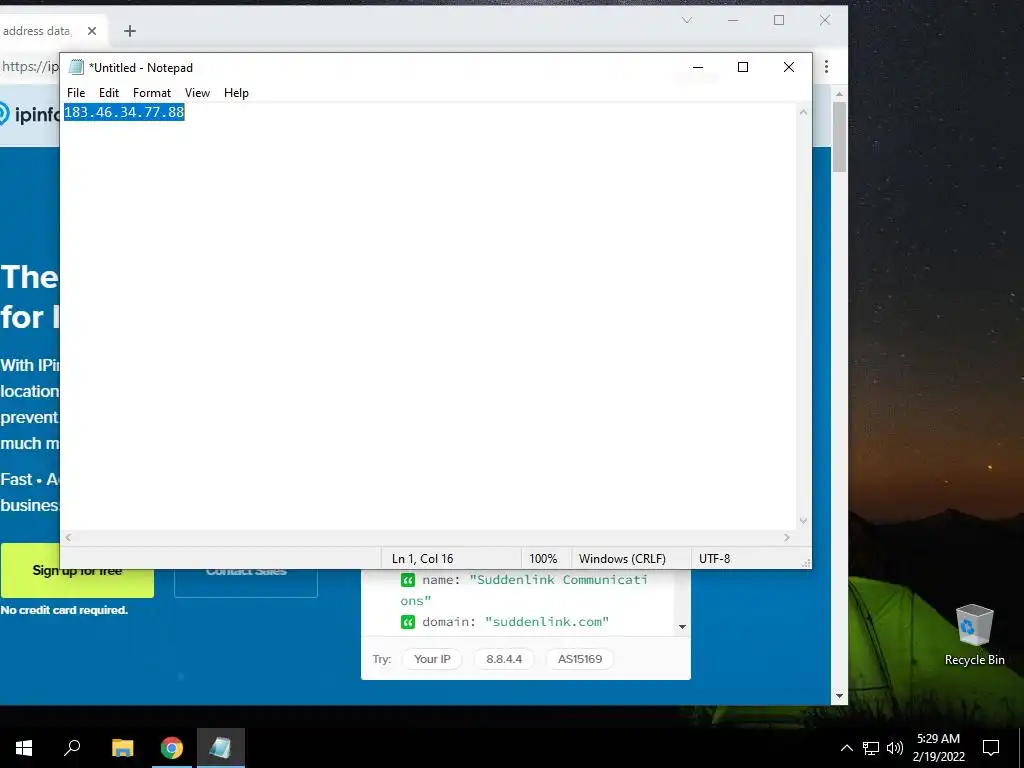Screen dimensions: 1024x768
Task: Click Sign up for free button
Action: pyautogui.click(x=77, y=570)
